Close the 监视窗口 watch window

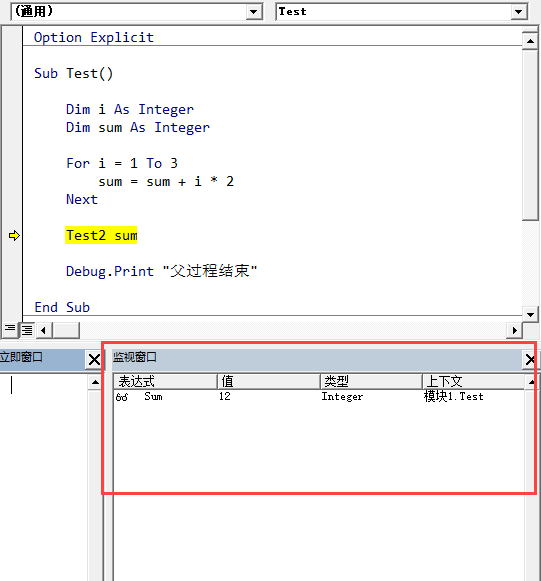coord(530,359)
